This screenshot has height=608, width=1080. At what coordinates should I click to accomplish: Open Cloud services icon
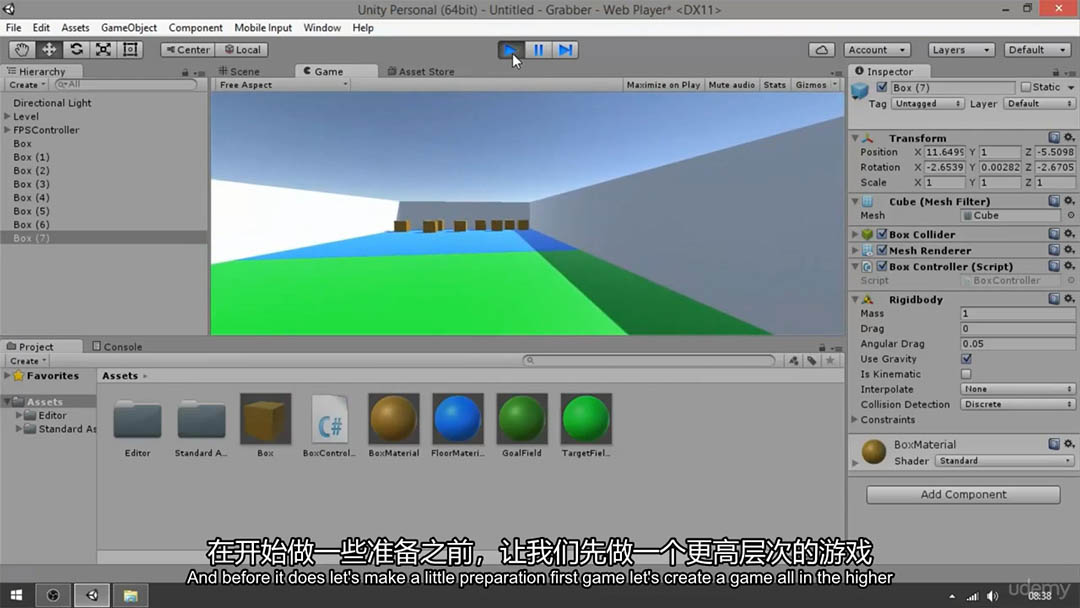click(x=822, y=50)
